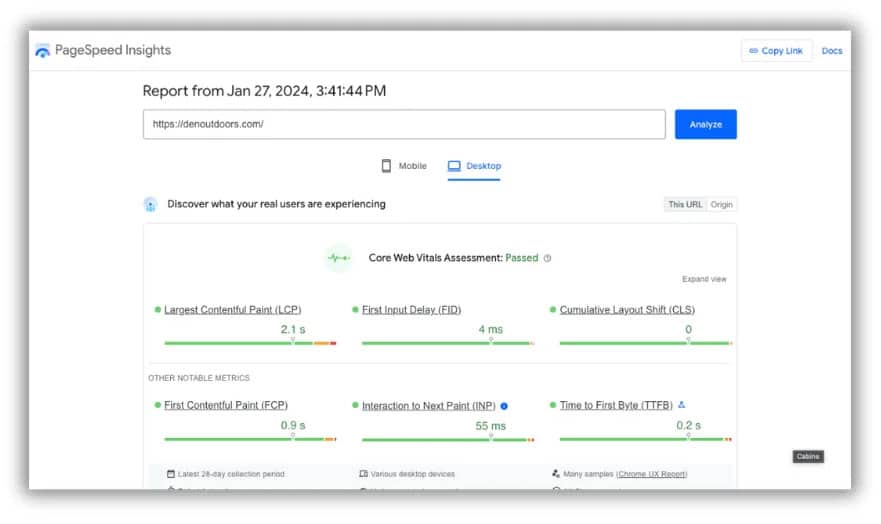Viewport: 881px width, 524px height.
Task: Click the real users icon beside Discover heading
Action: [x=150, y=204]
